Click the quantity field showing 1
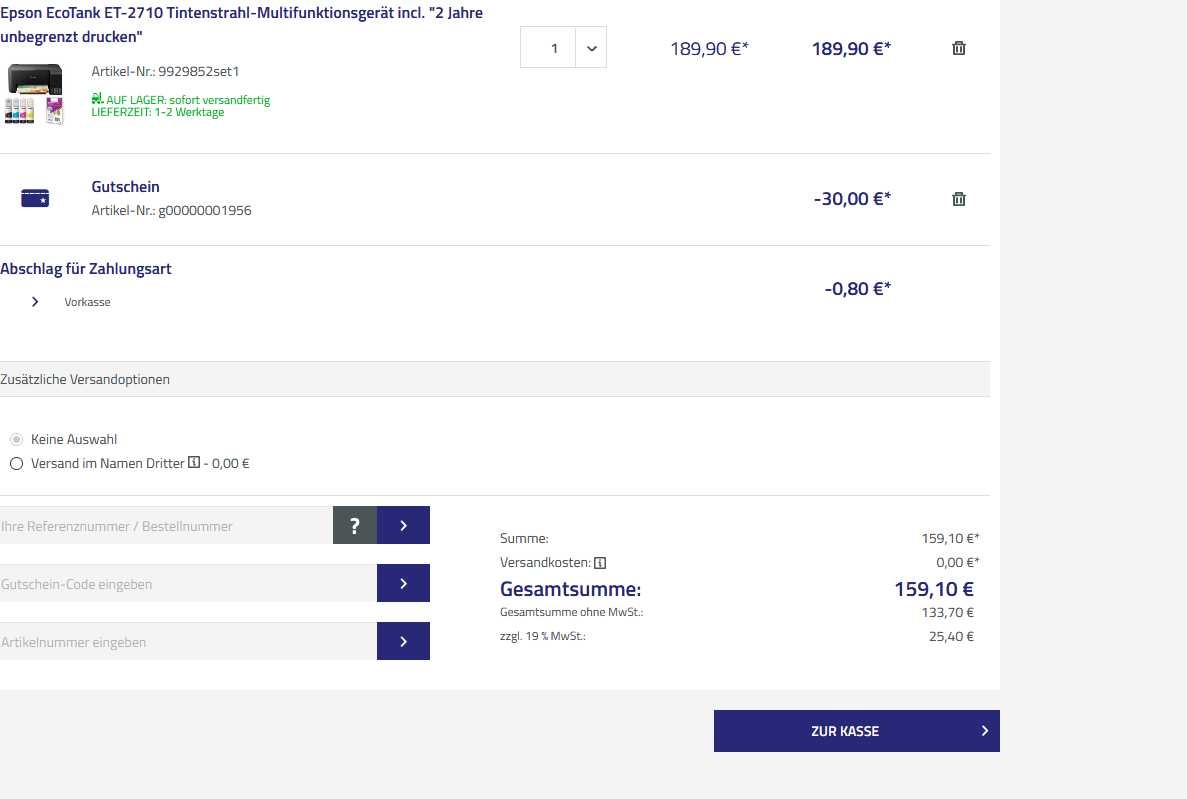Screen dimensions: 1187x799 548,48
